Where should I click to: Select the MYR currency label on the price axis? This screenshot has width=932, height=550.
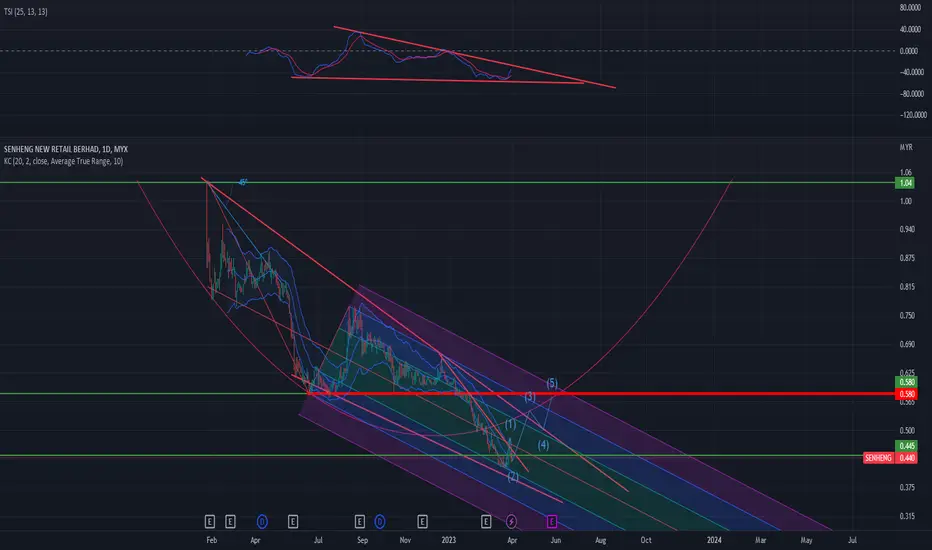[906, 147]
